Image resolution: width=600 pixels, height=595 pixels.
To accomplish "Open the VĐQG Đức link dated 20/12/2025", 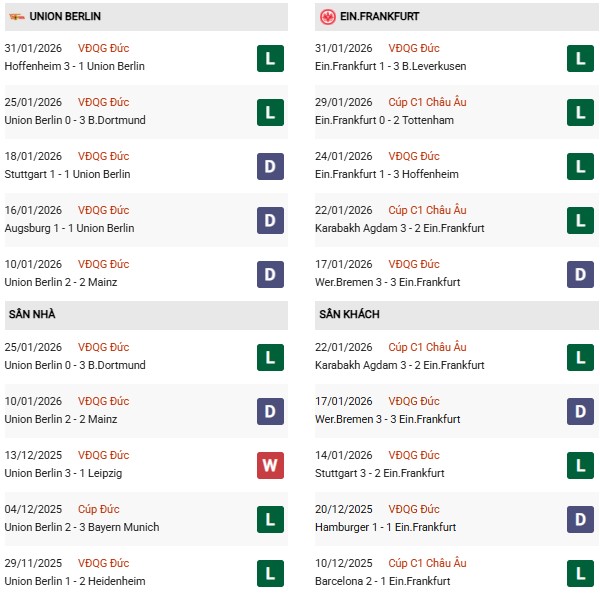I will click(x=414, y=509).
